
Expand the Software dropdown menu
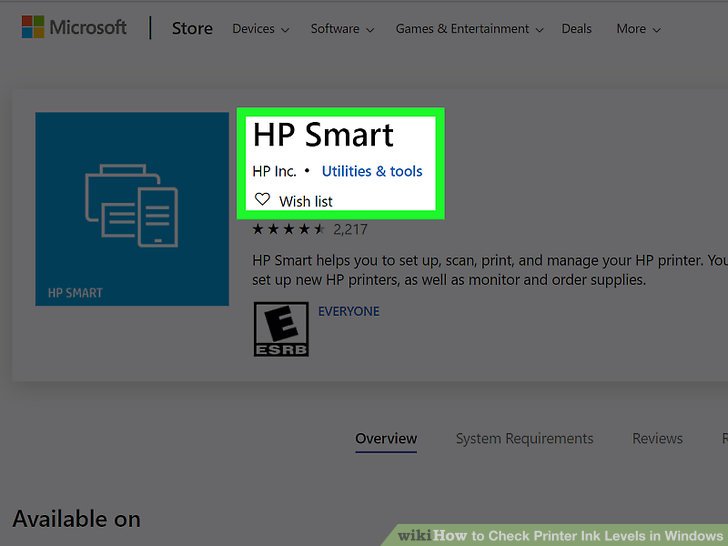pos(342,29)
